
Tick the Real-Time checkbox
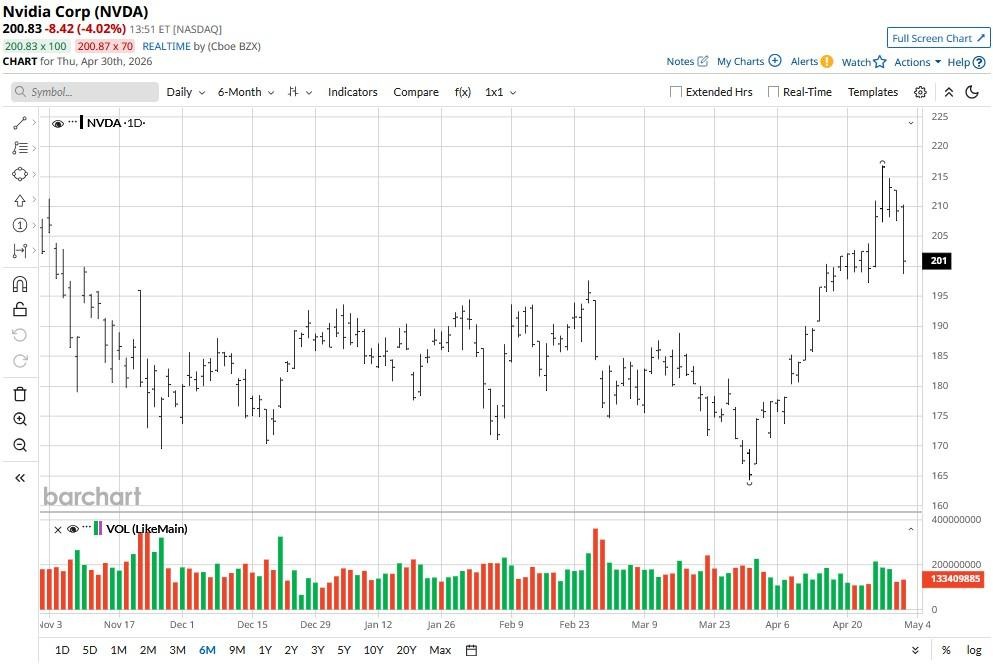pos(773,92)
